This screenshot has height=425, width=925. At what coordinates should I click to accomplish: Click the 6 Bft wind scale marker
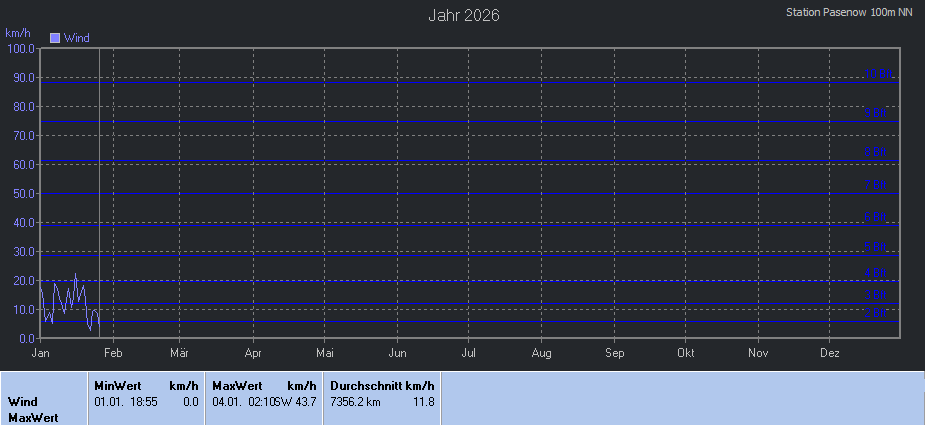[x=877, y=216]
